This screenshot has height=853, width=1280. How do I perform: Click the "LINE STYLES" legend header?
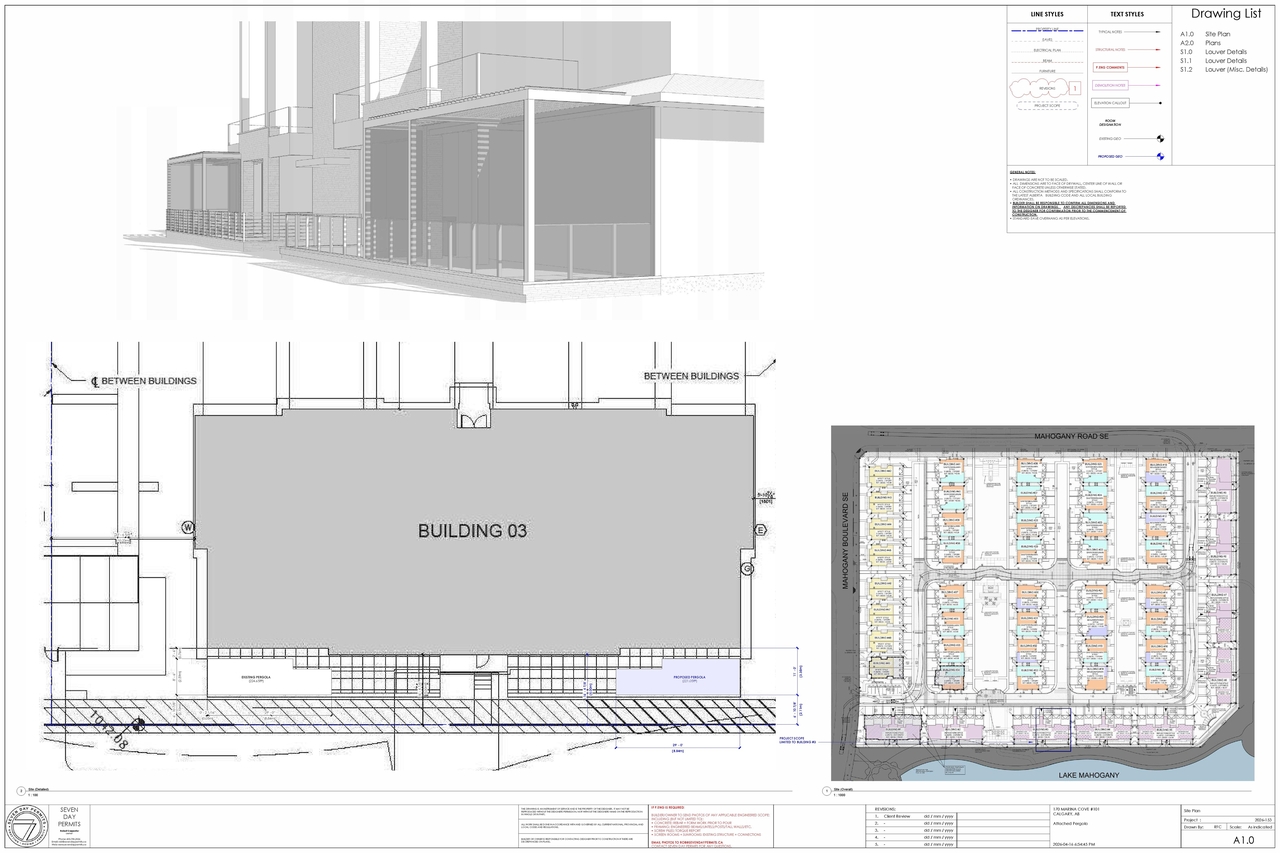[1047, 15]
